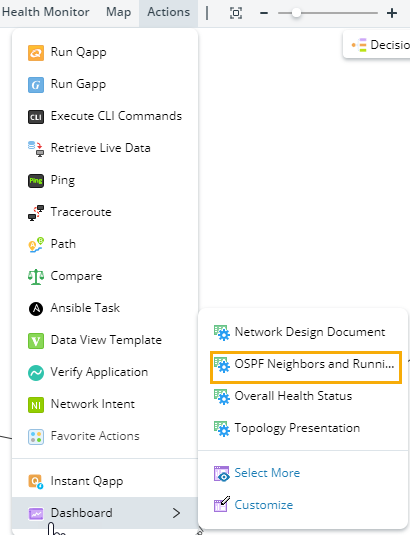This screenshot has width=410, height=535.
Task: Click the Run Qapp orange icon
Action: point(36,53)
